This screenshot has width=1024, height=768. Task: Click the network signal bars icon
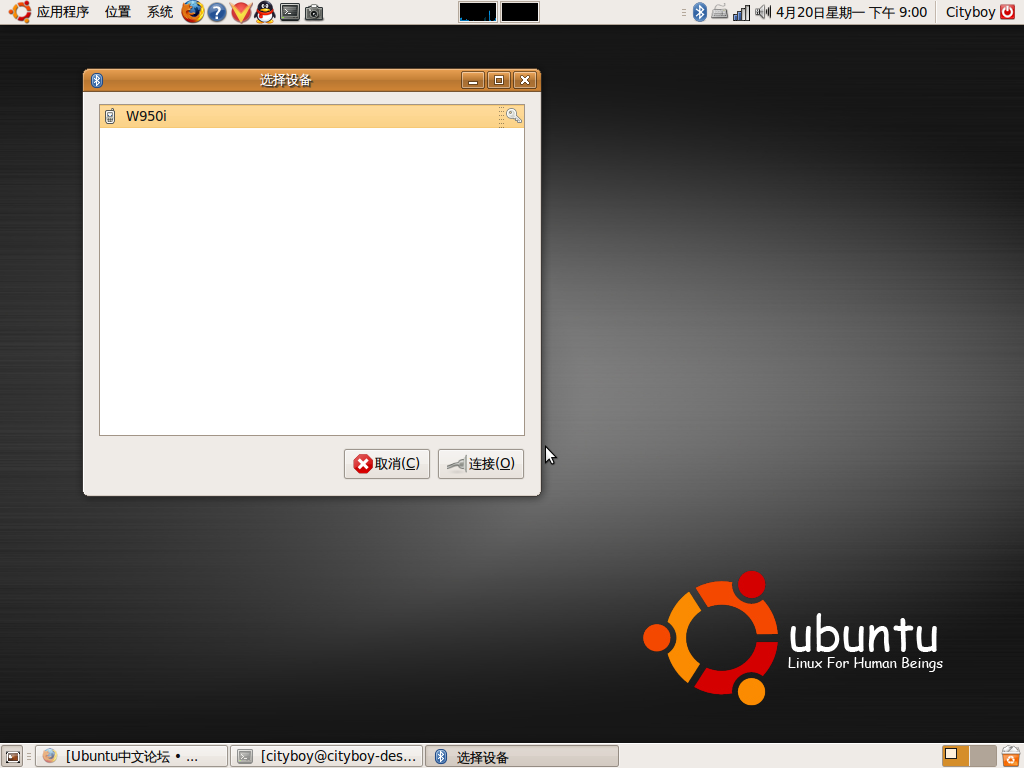point(741,12)
